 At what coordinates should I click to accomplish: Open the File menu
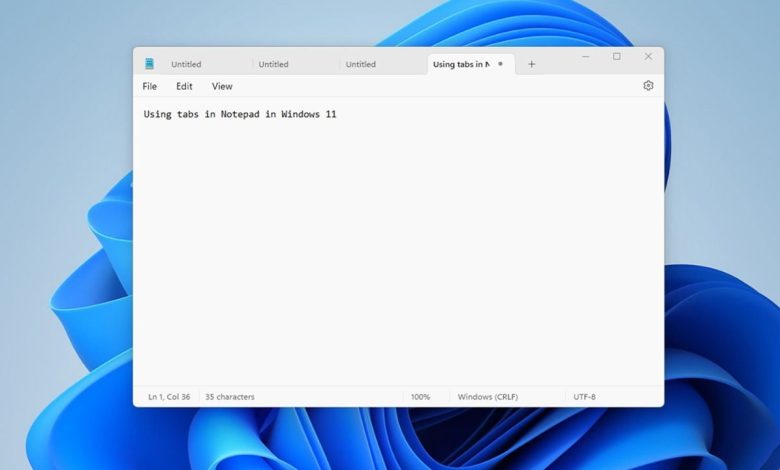(x=149, y=86)
